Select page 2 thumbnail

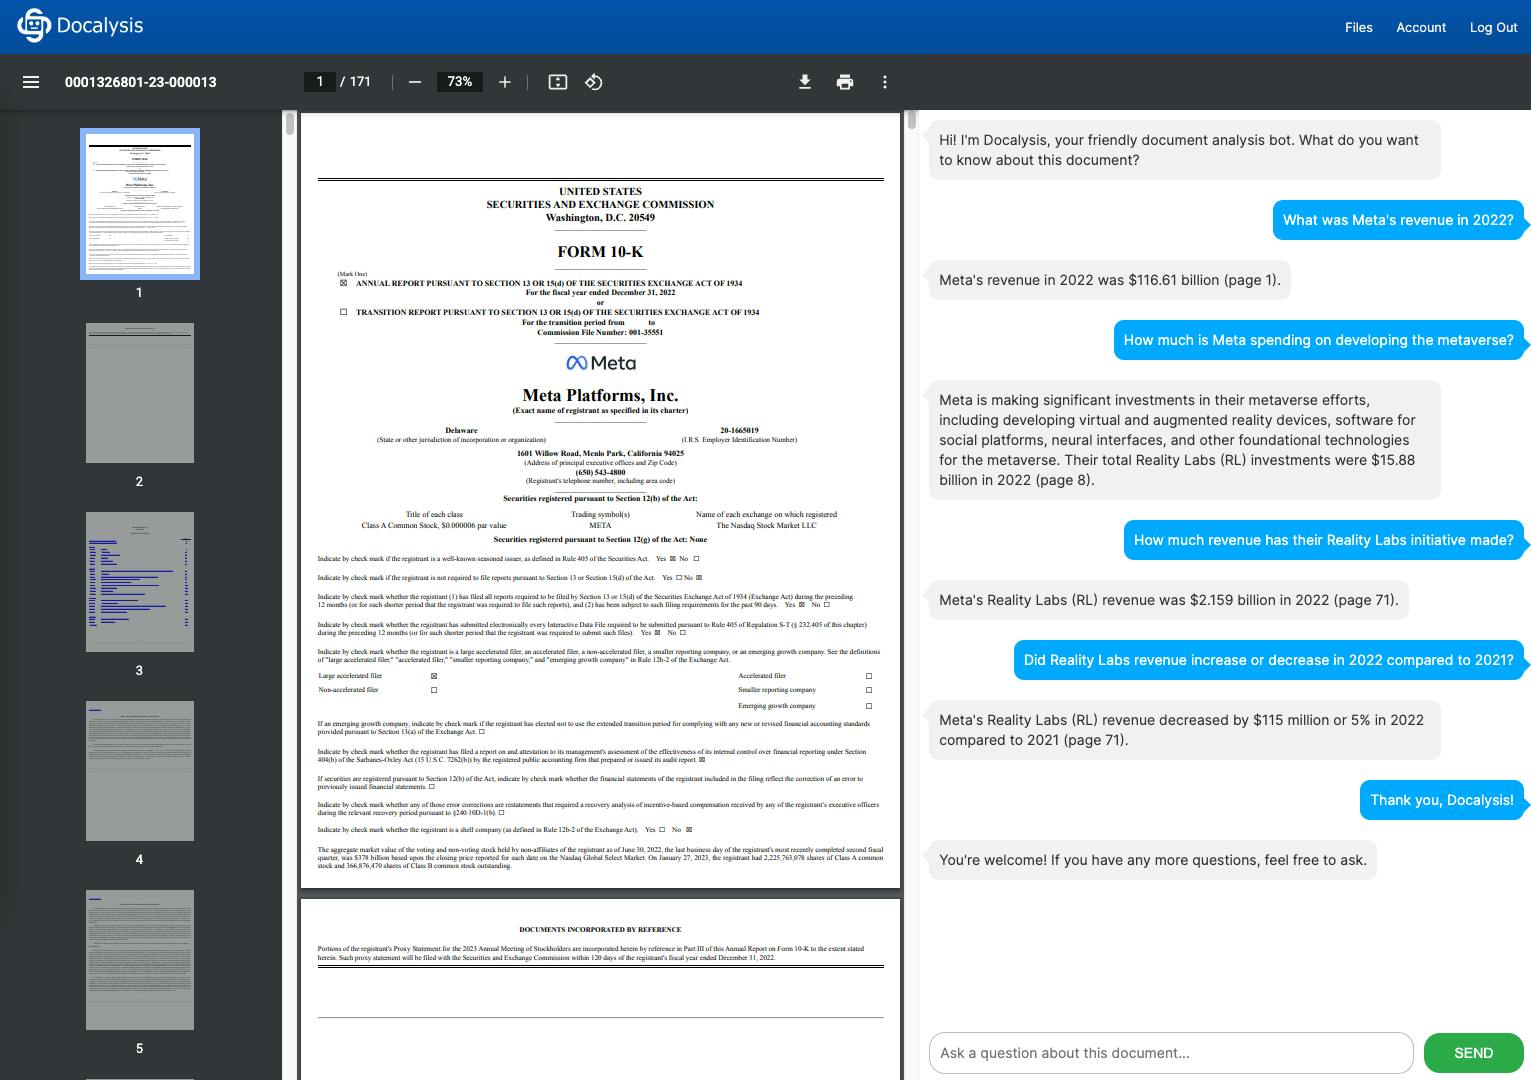tap(140, 393)
